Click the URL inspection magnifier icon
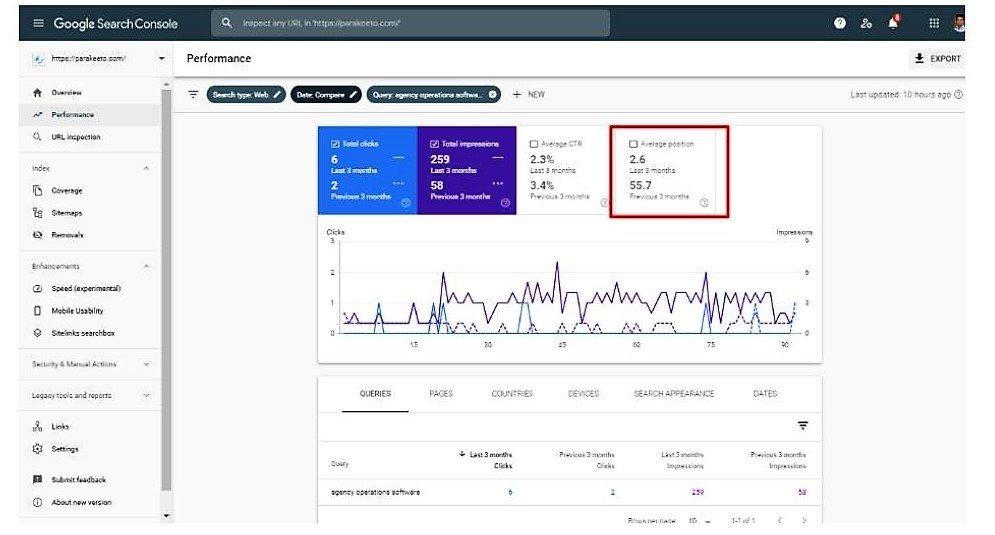Screen dimensions: 995x535 click(37, 137)
